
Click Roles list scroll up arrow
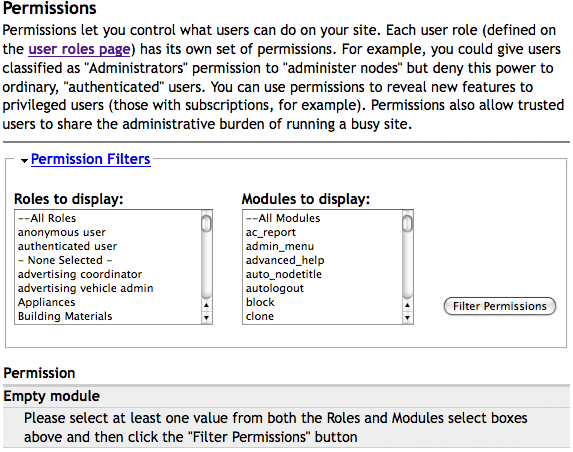click(x=206, y=305)
